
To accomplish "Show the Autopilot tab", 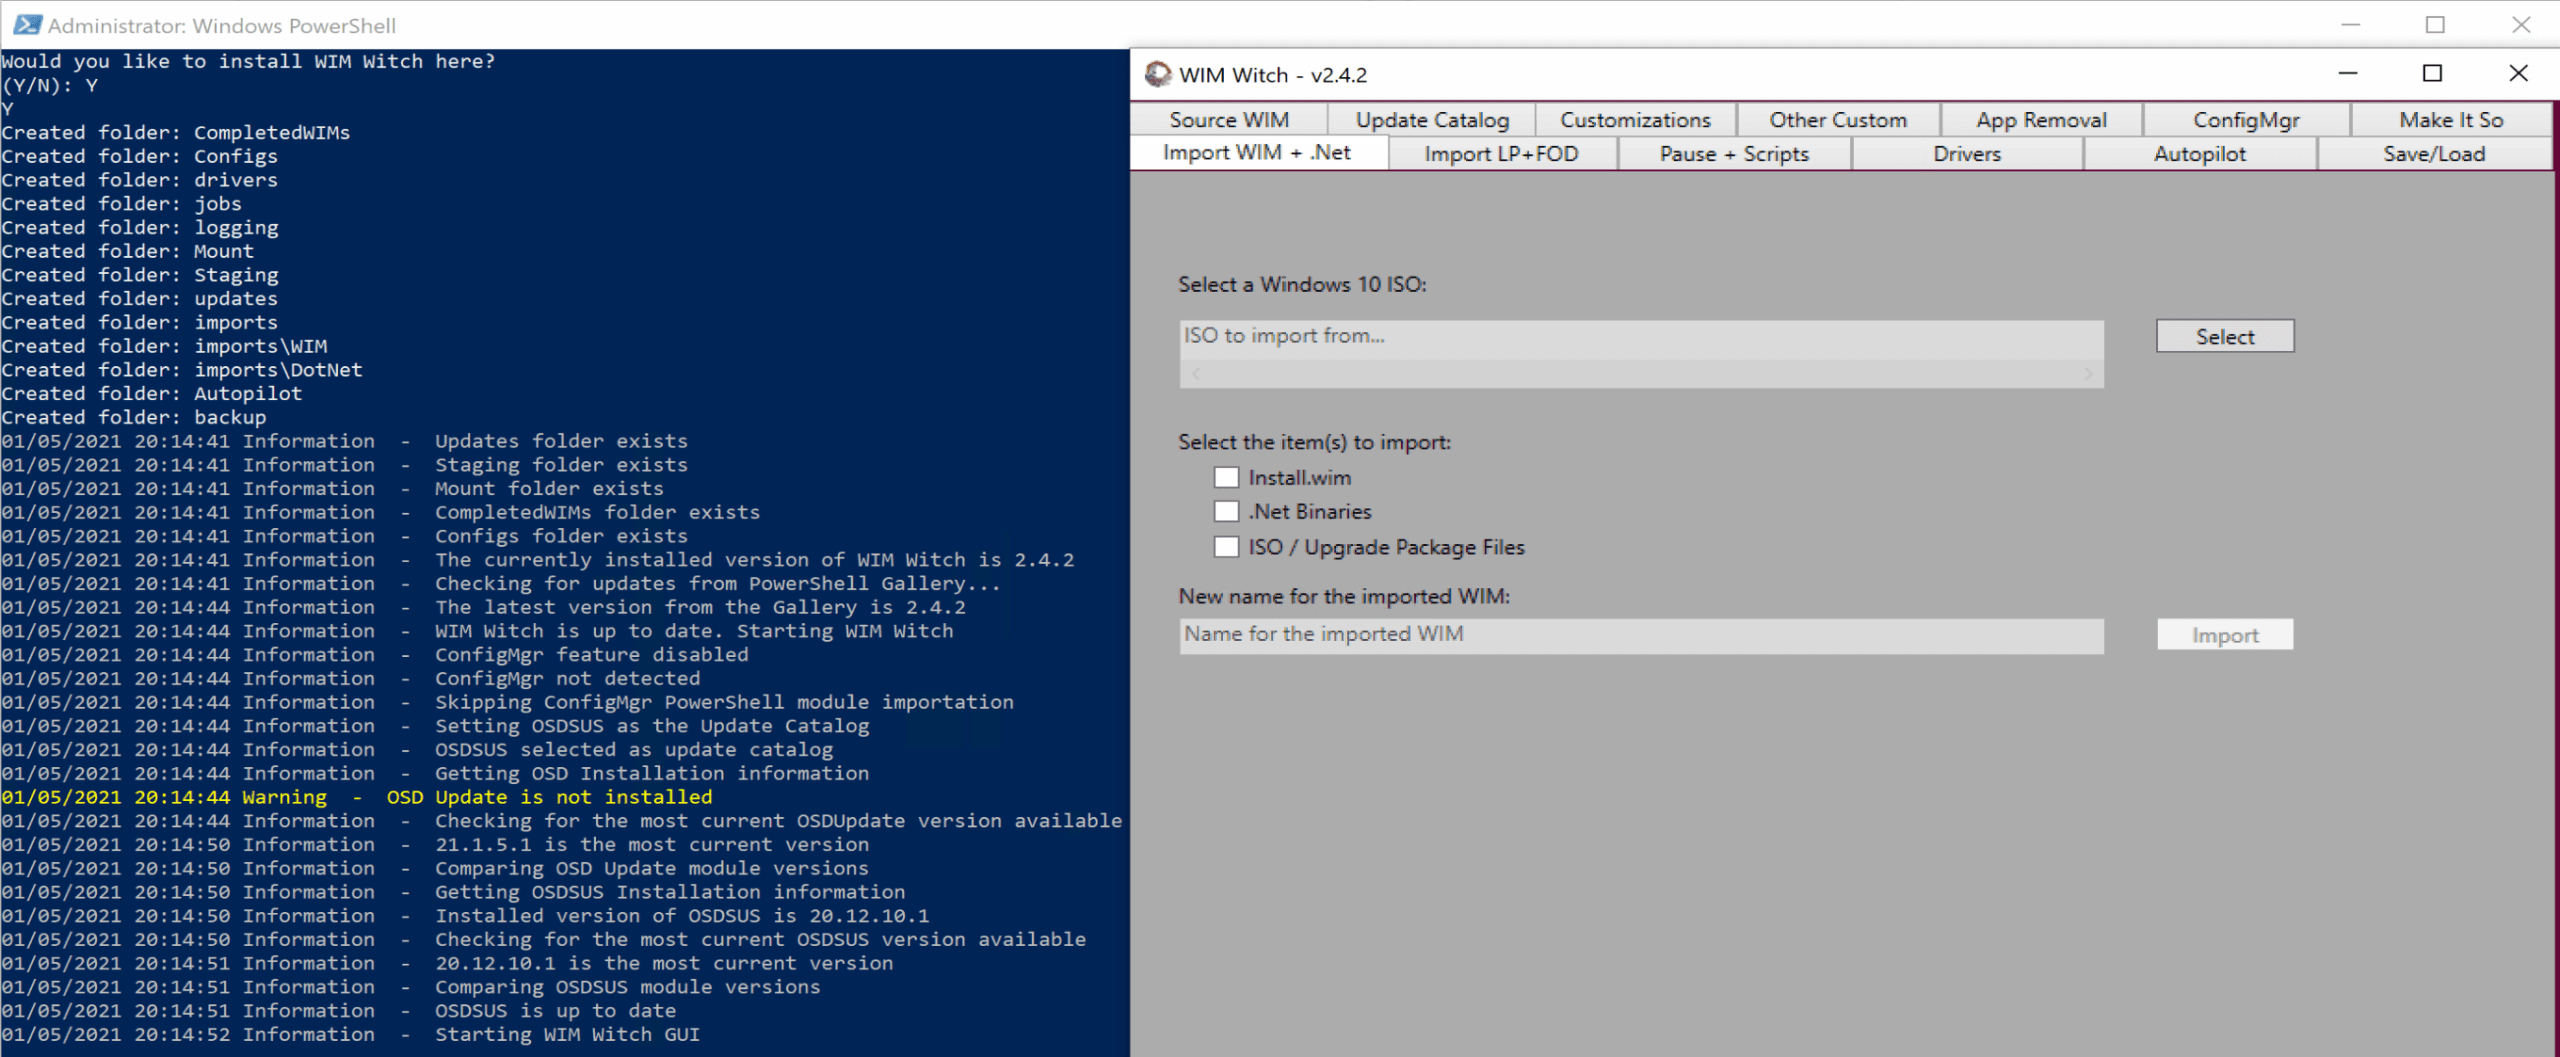I will coord(2200,154).
